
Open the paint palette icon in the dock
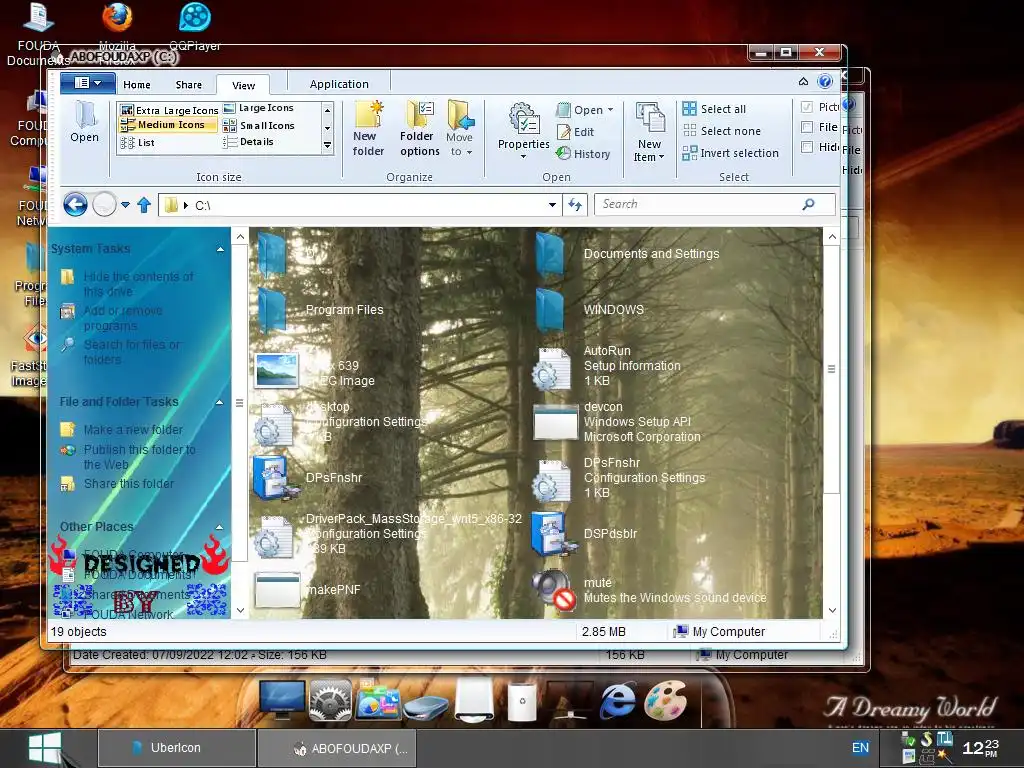coord(665,700)
